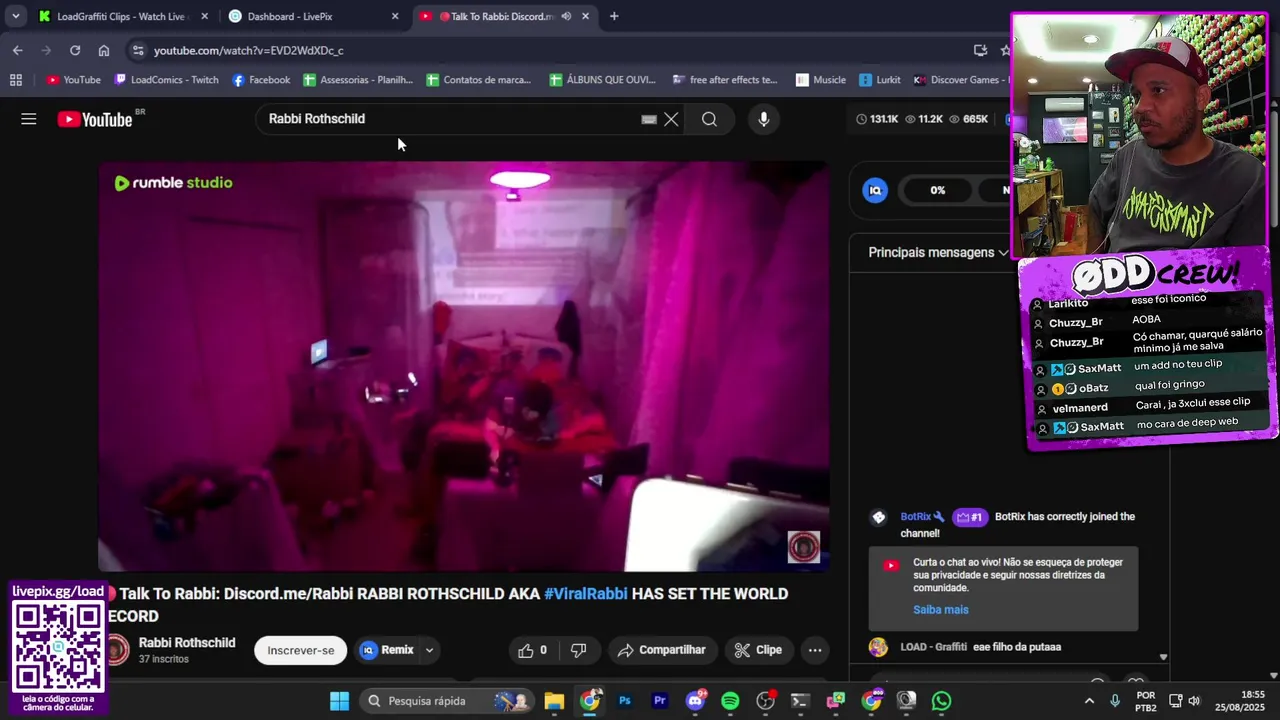The width and height of the screenshot is (1280, 720).
Task: Close the LoadGraffiti Clips tab
Action: tap(204, 16)
